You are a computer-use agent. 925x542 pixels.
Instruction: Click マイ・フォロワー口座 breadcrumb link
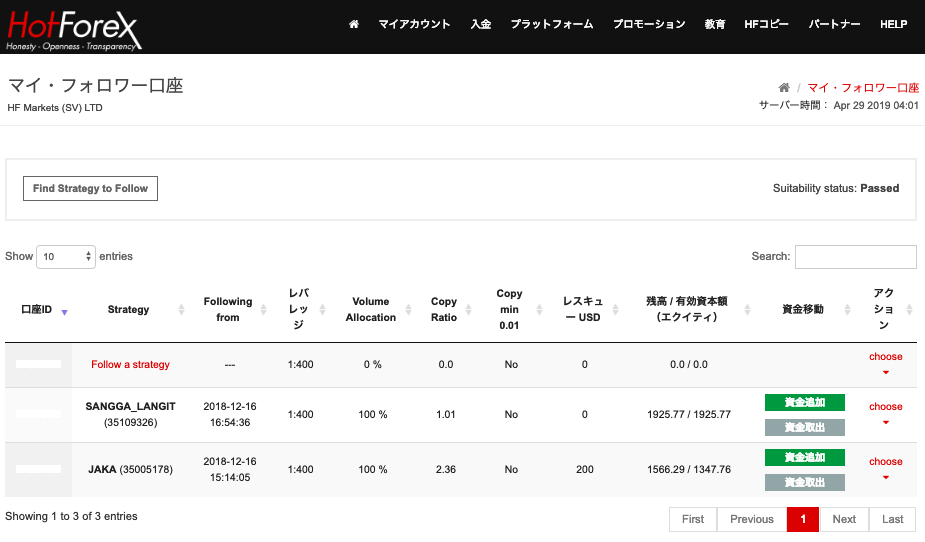click(x=862, y=88)
